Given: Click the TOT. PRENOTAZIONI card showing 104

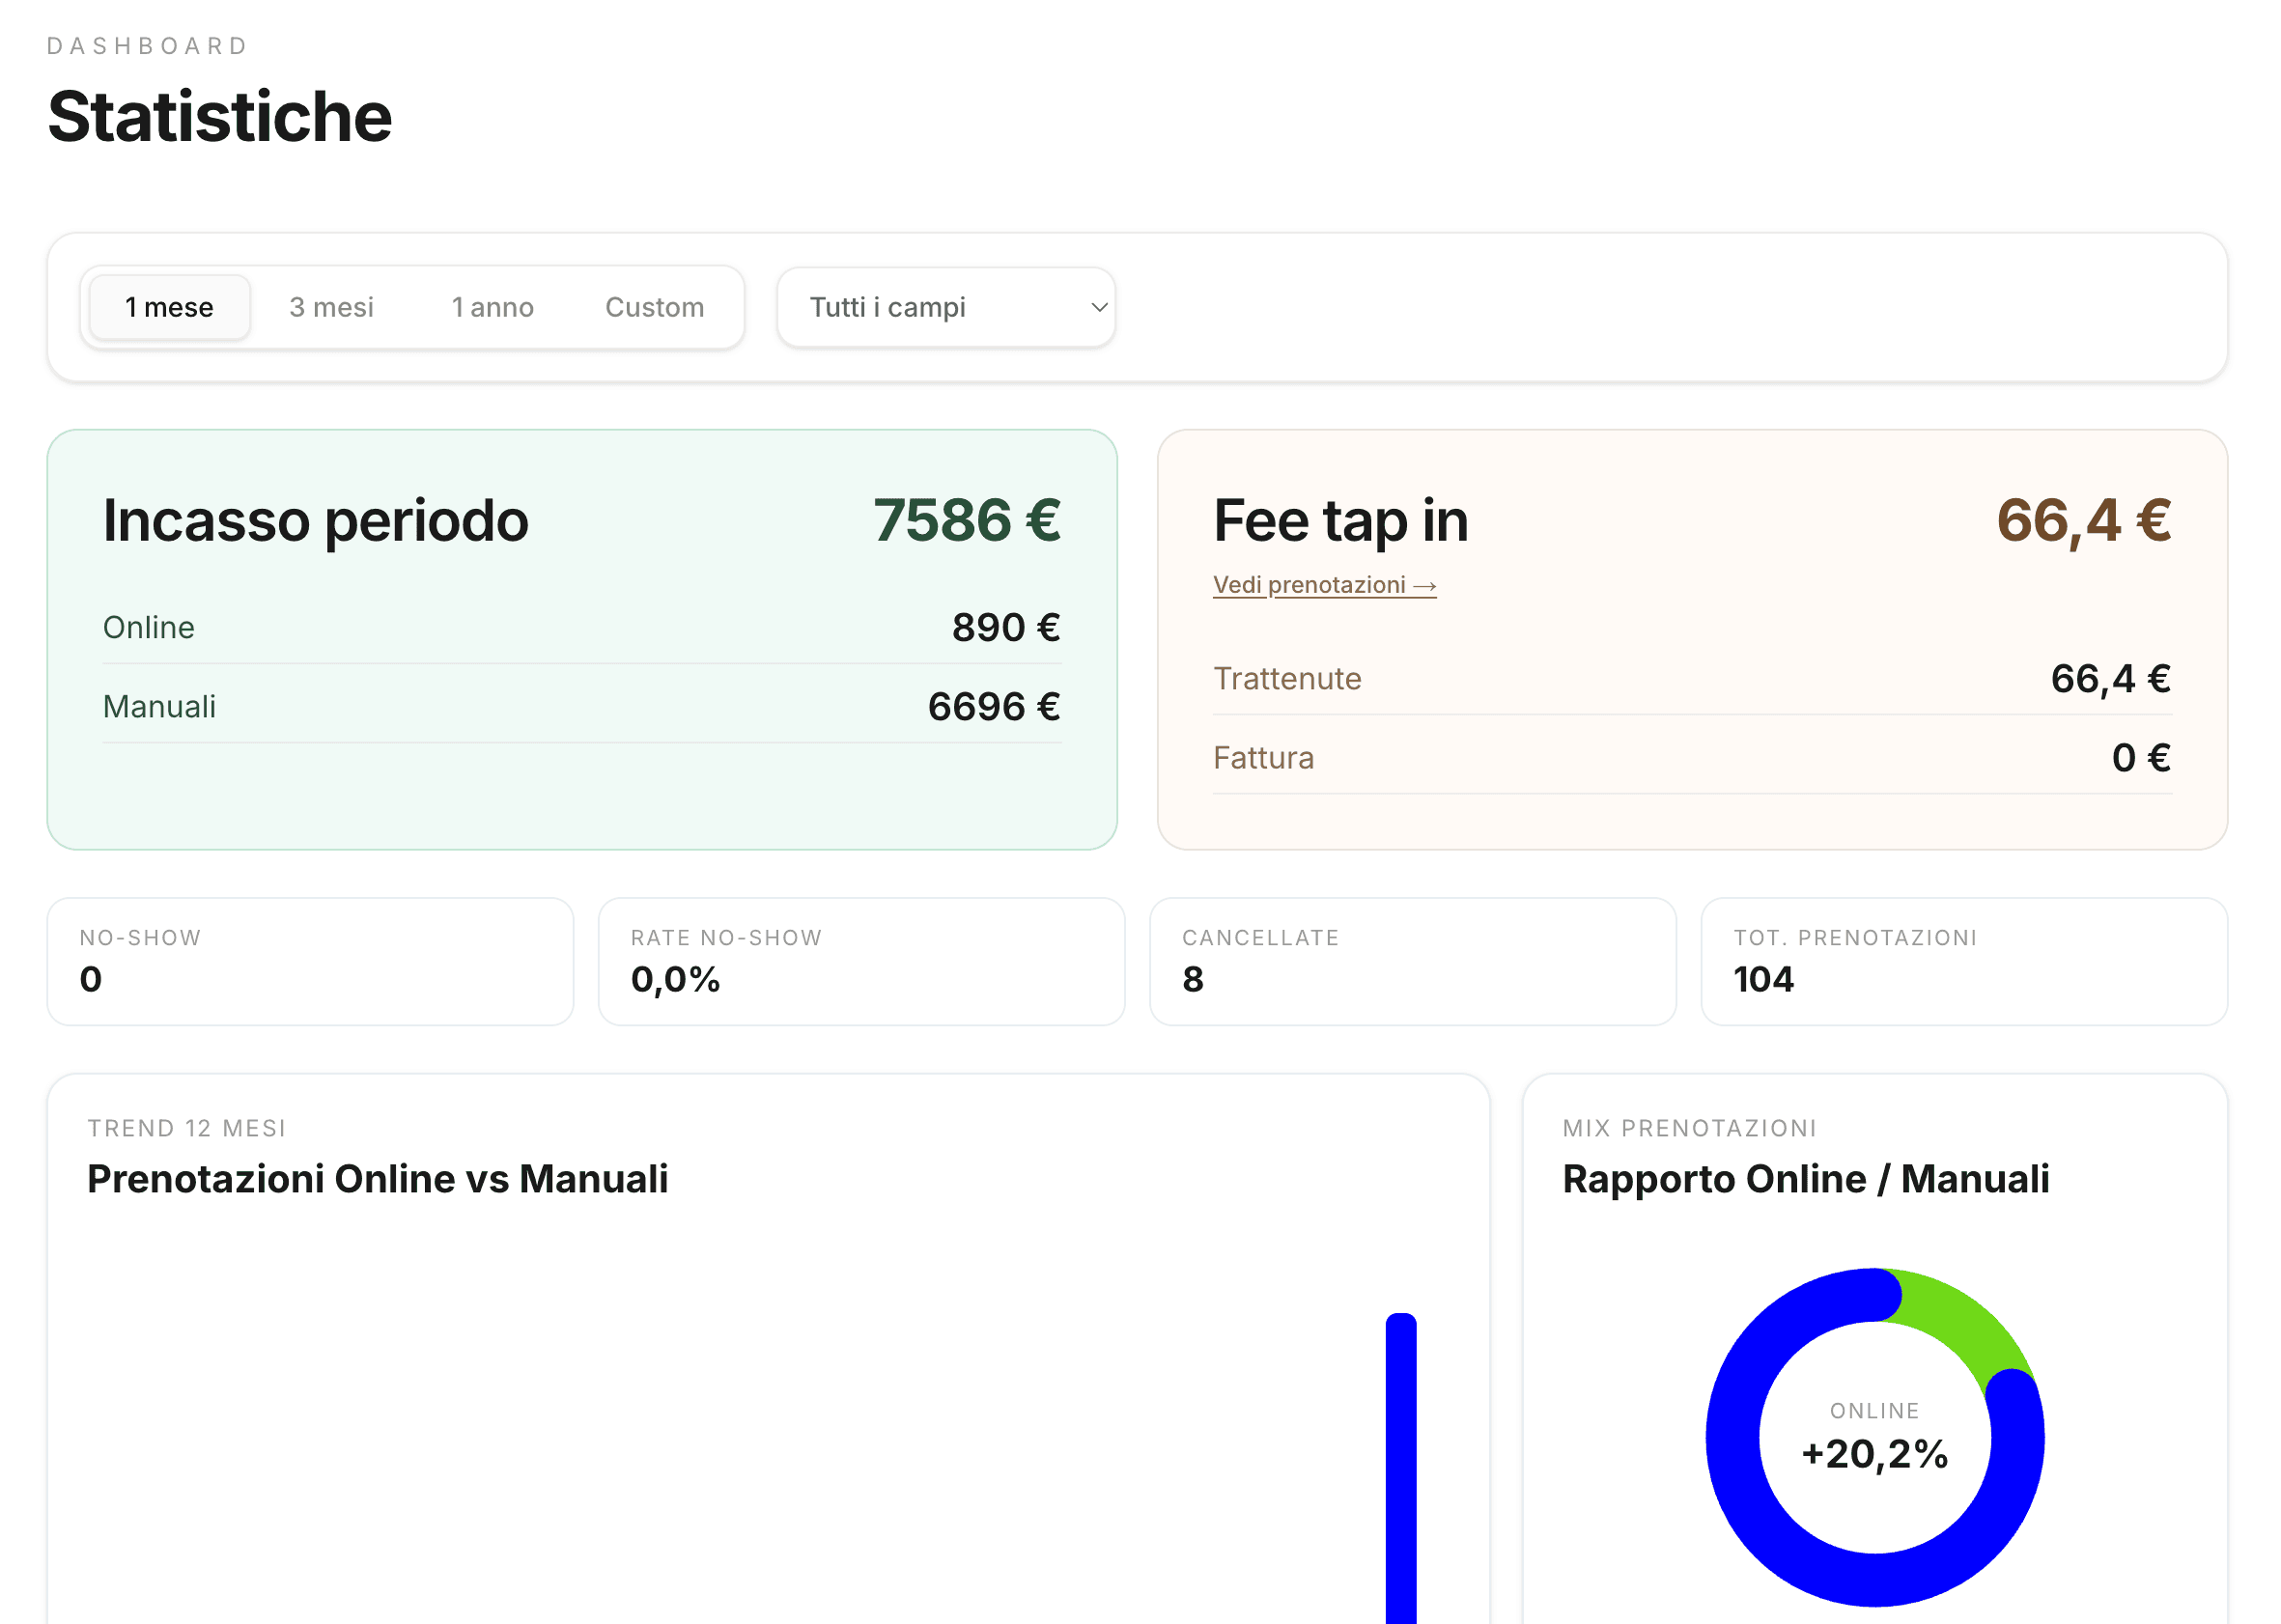Looking at the screenshot, I should coord(1964,961).
